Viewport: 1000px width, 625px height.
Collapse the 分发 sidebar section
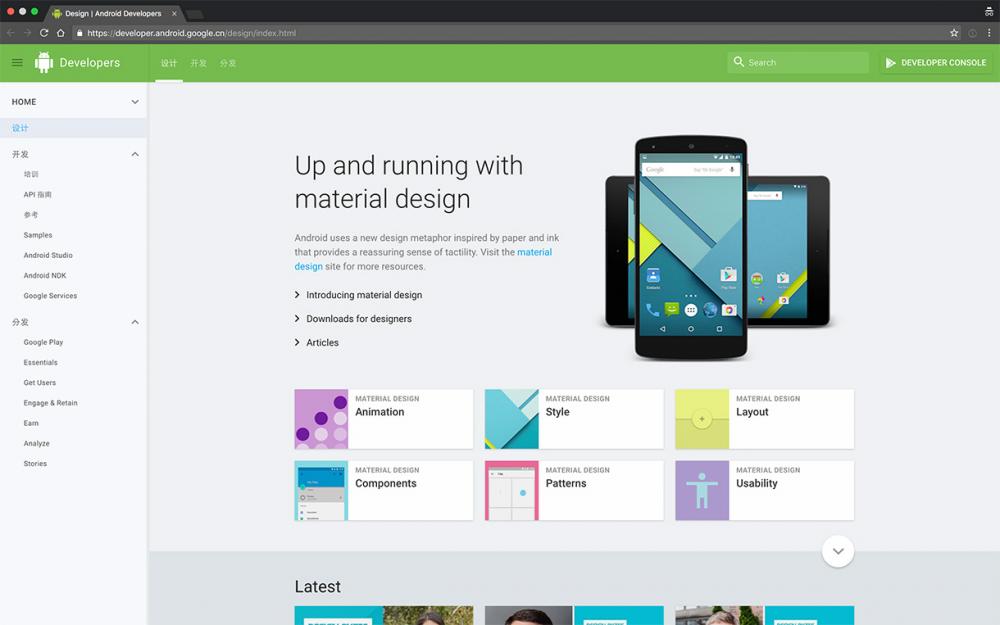click(x=135, y=322)
